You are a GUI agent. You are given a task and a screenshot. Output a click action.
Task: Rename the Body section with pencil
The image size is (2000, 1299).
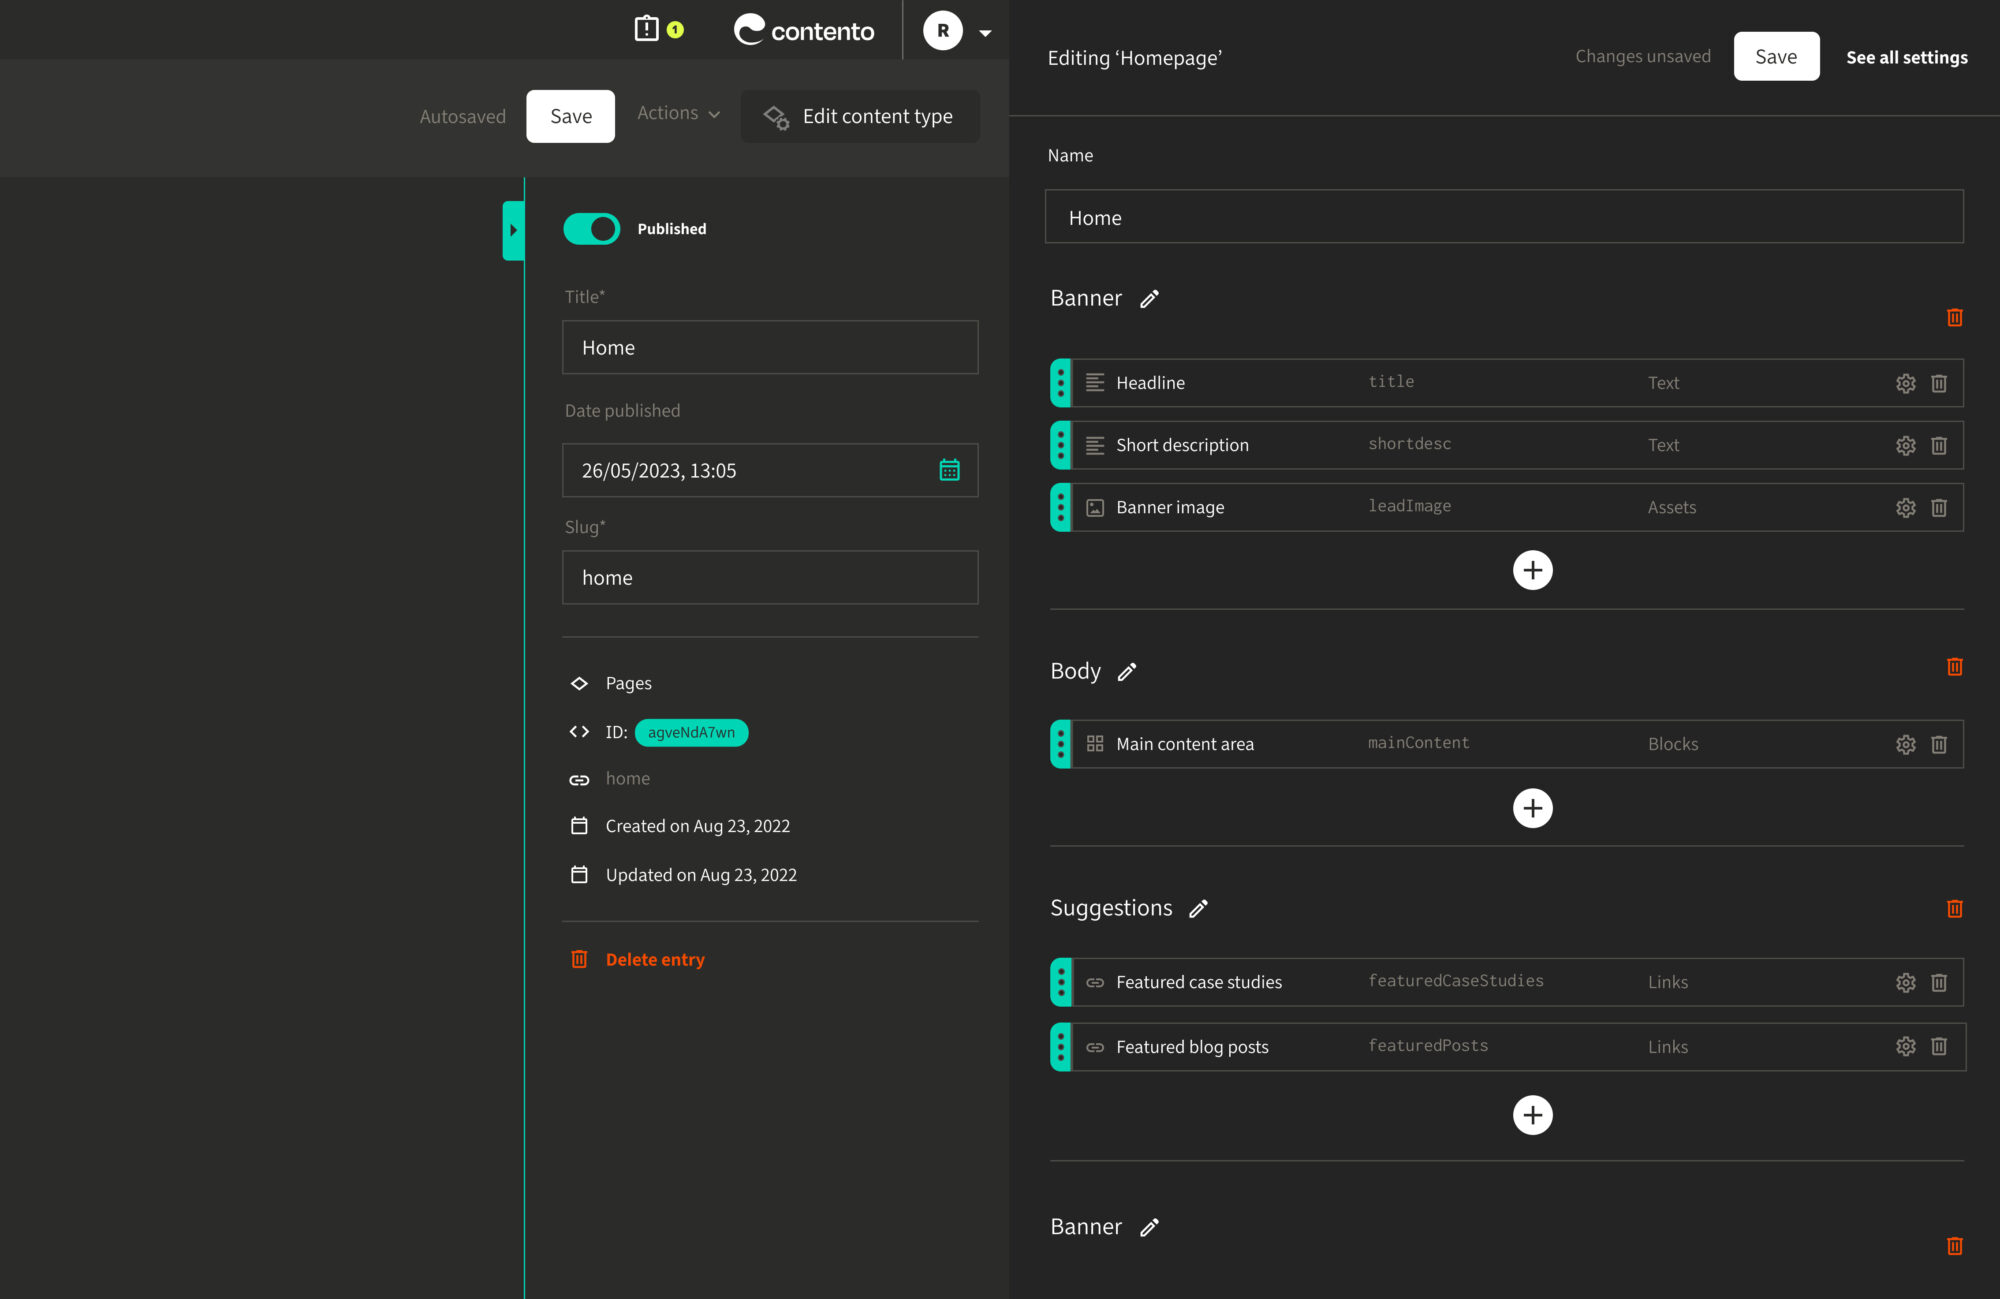(x=1127, y=672)
